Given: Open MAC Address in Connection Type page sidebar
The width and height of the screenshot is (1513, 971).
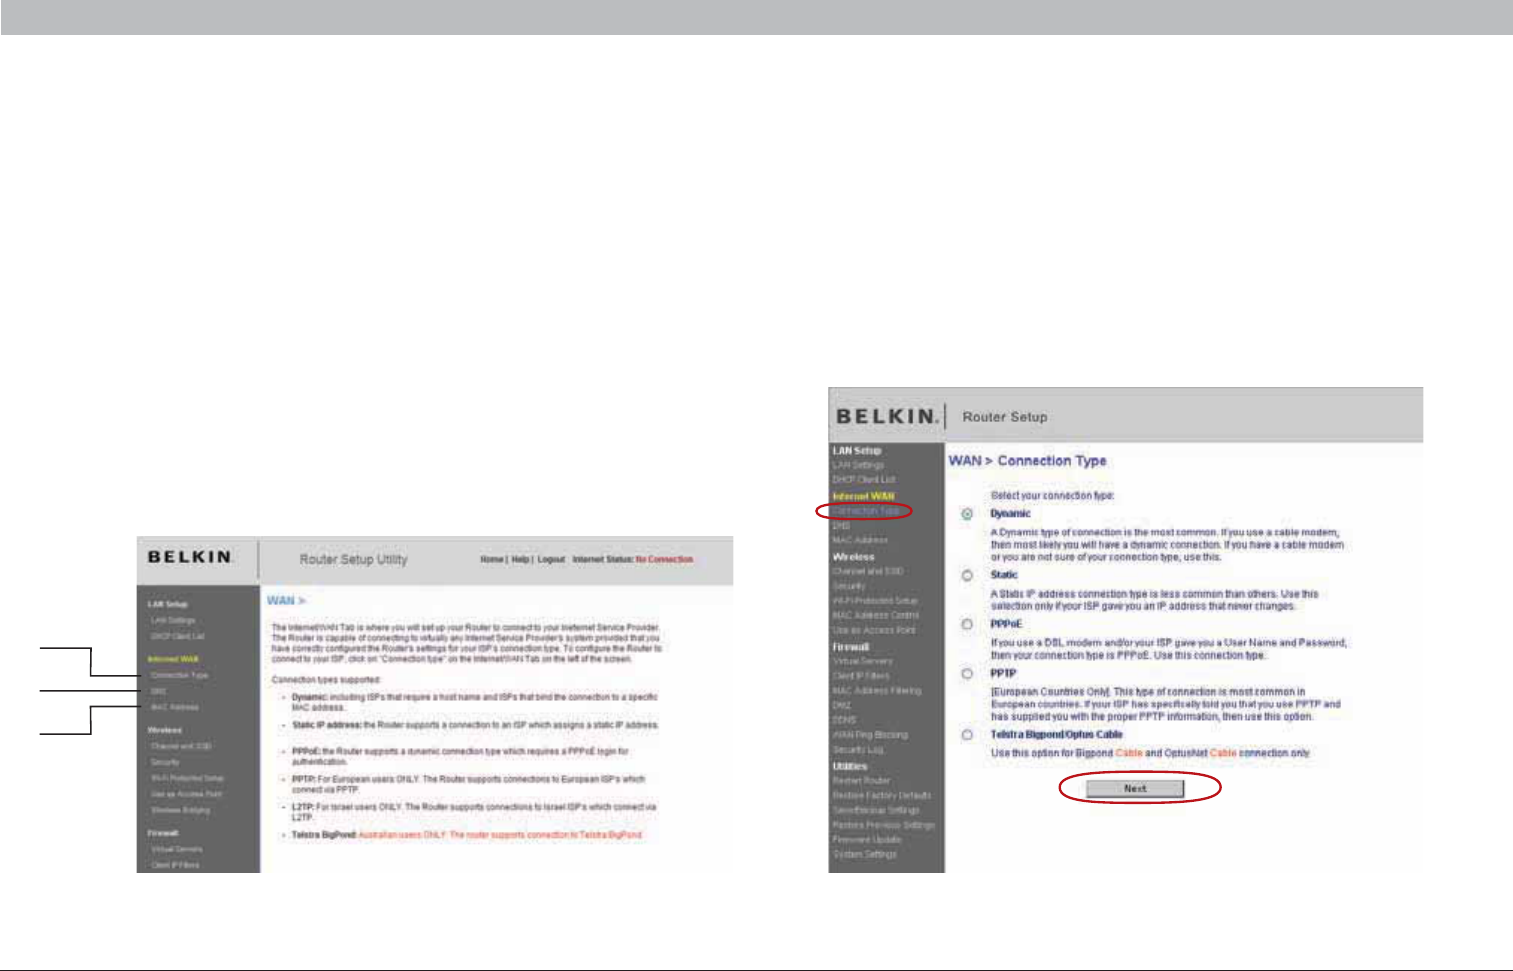Looking at the screenshot, I should pos(860,541).
